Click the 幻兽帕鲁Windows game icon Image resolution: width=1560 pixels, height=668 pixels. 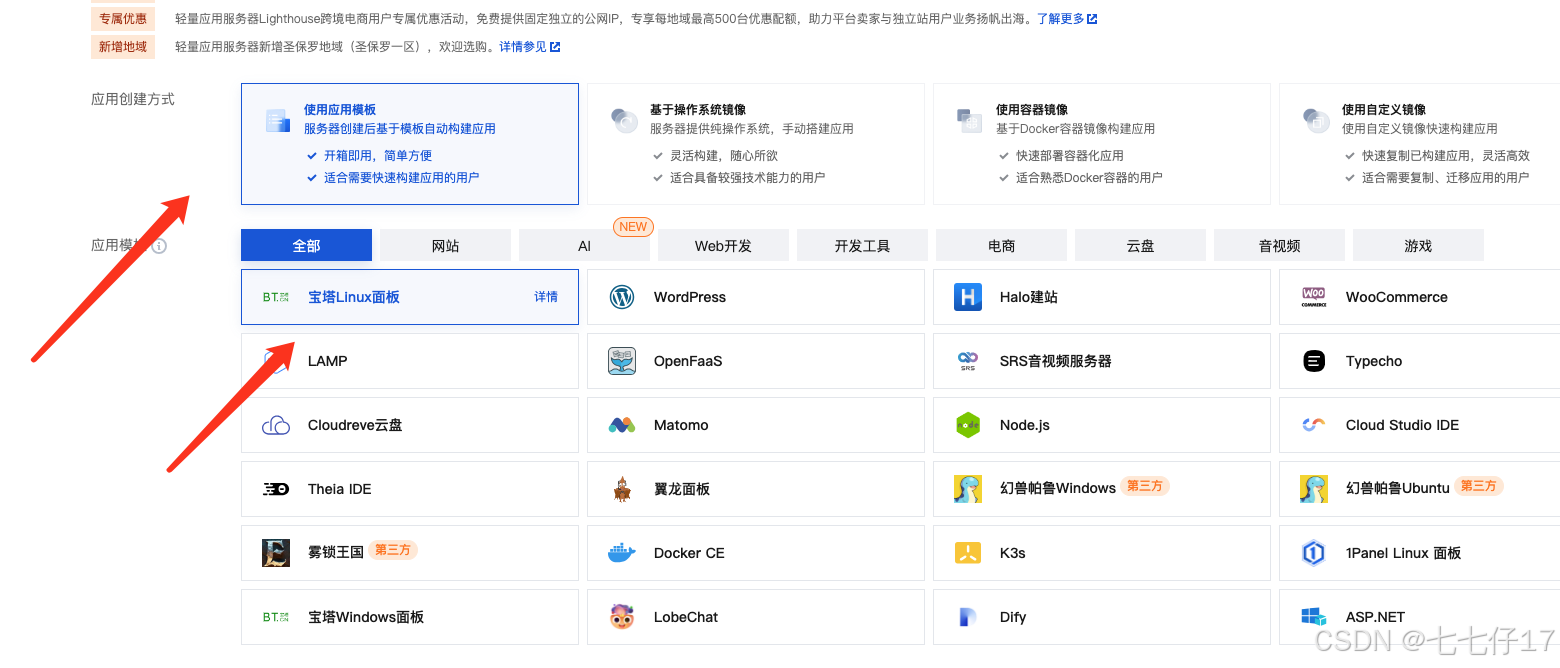tap(968, 489)
